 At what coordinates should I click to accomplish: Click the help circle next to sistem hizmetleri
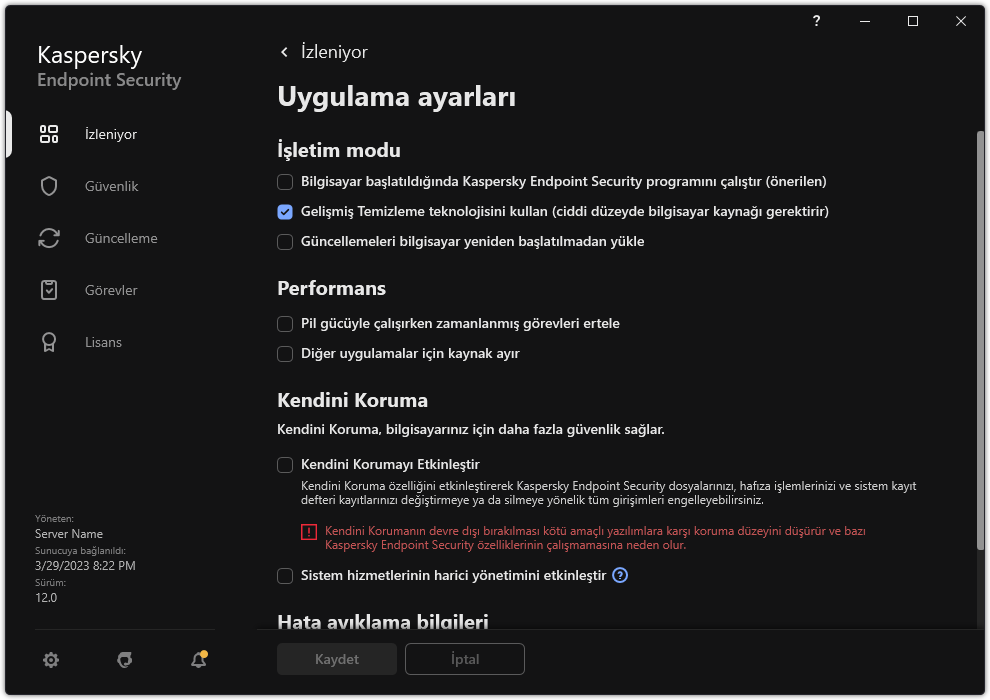[x=620, y=575]
